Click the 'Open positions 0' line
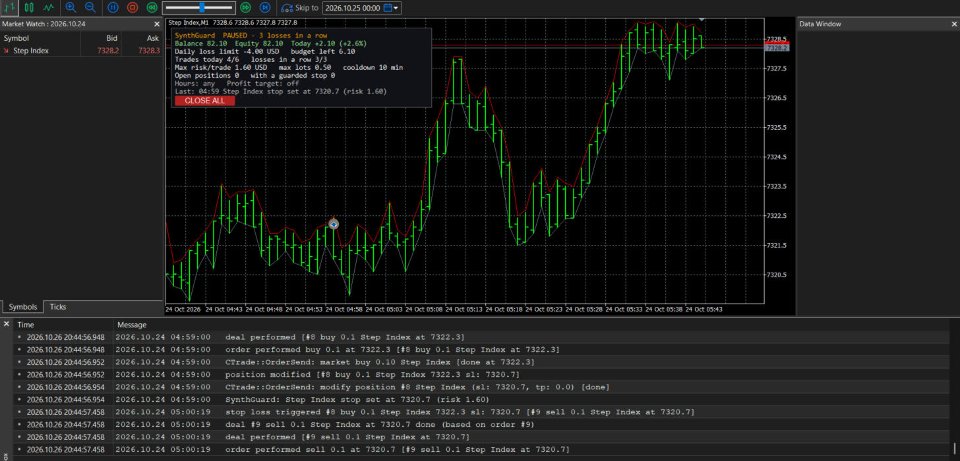The image size is (960, 461). coord(255,76)
